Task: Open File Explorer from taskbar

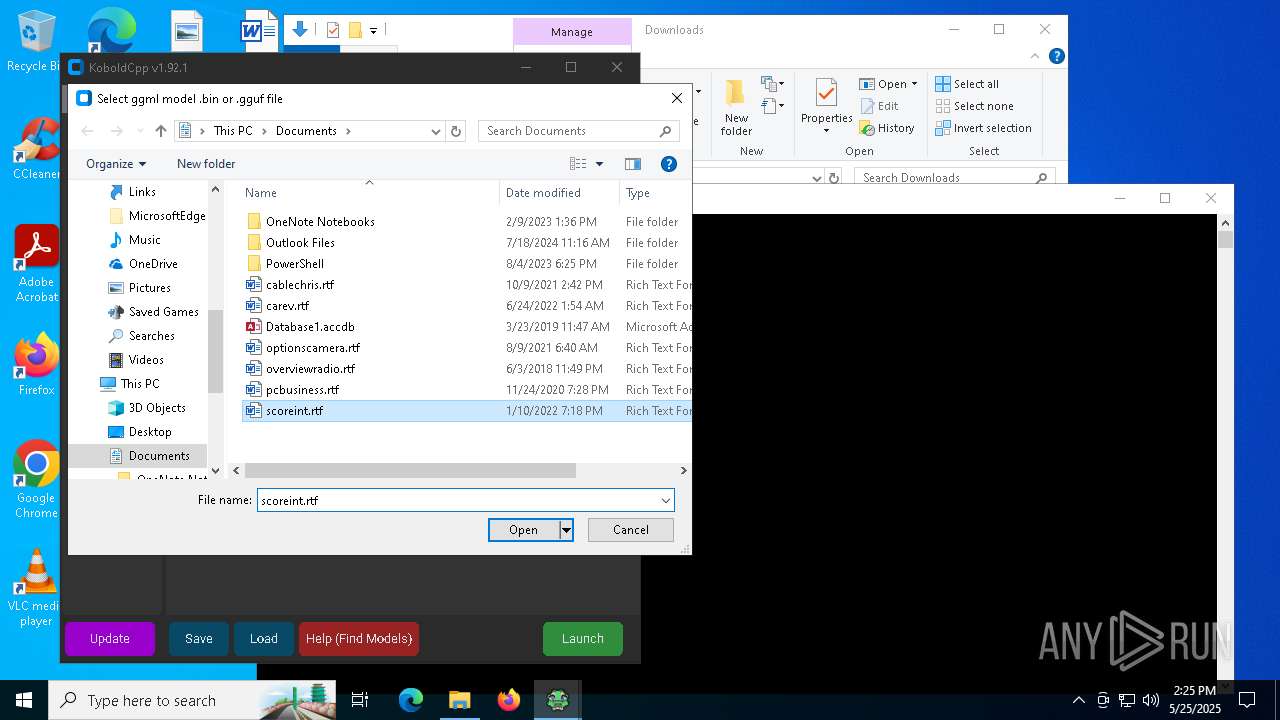Action: tap(460, 700)
